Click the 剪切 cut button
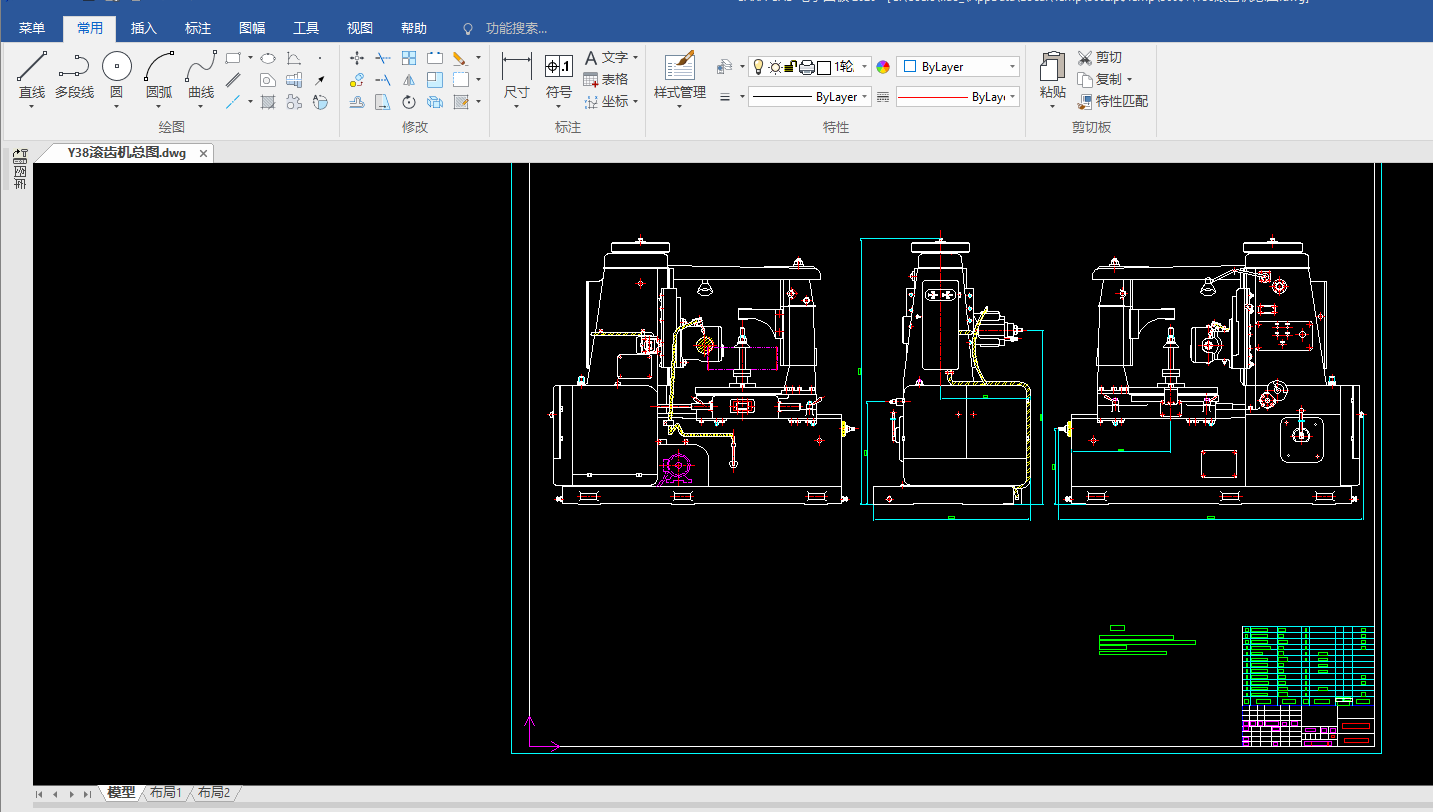This screenshot has height=812, width=1433. (x=1099, y=58)
